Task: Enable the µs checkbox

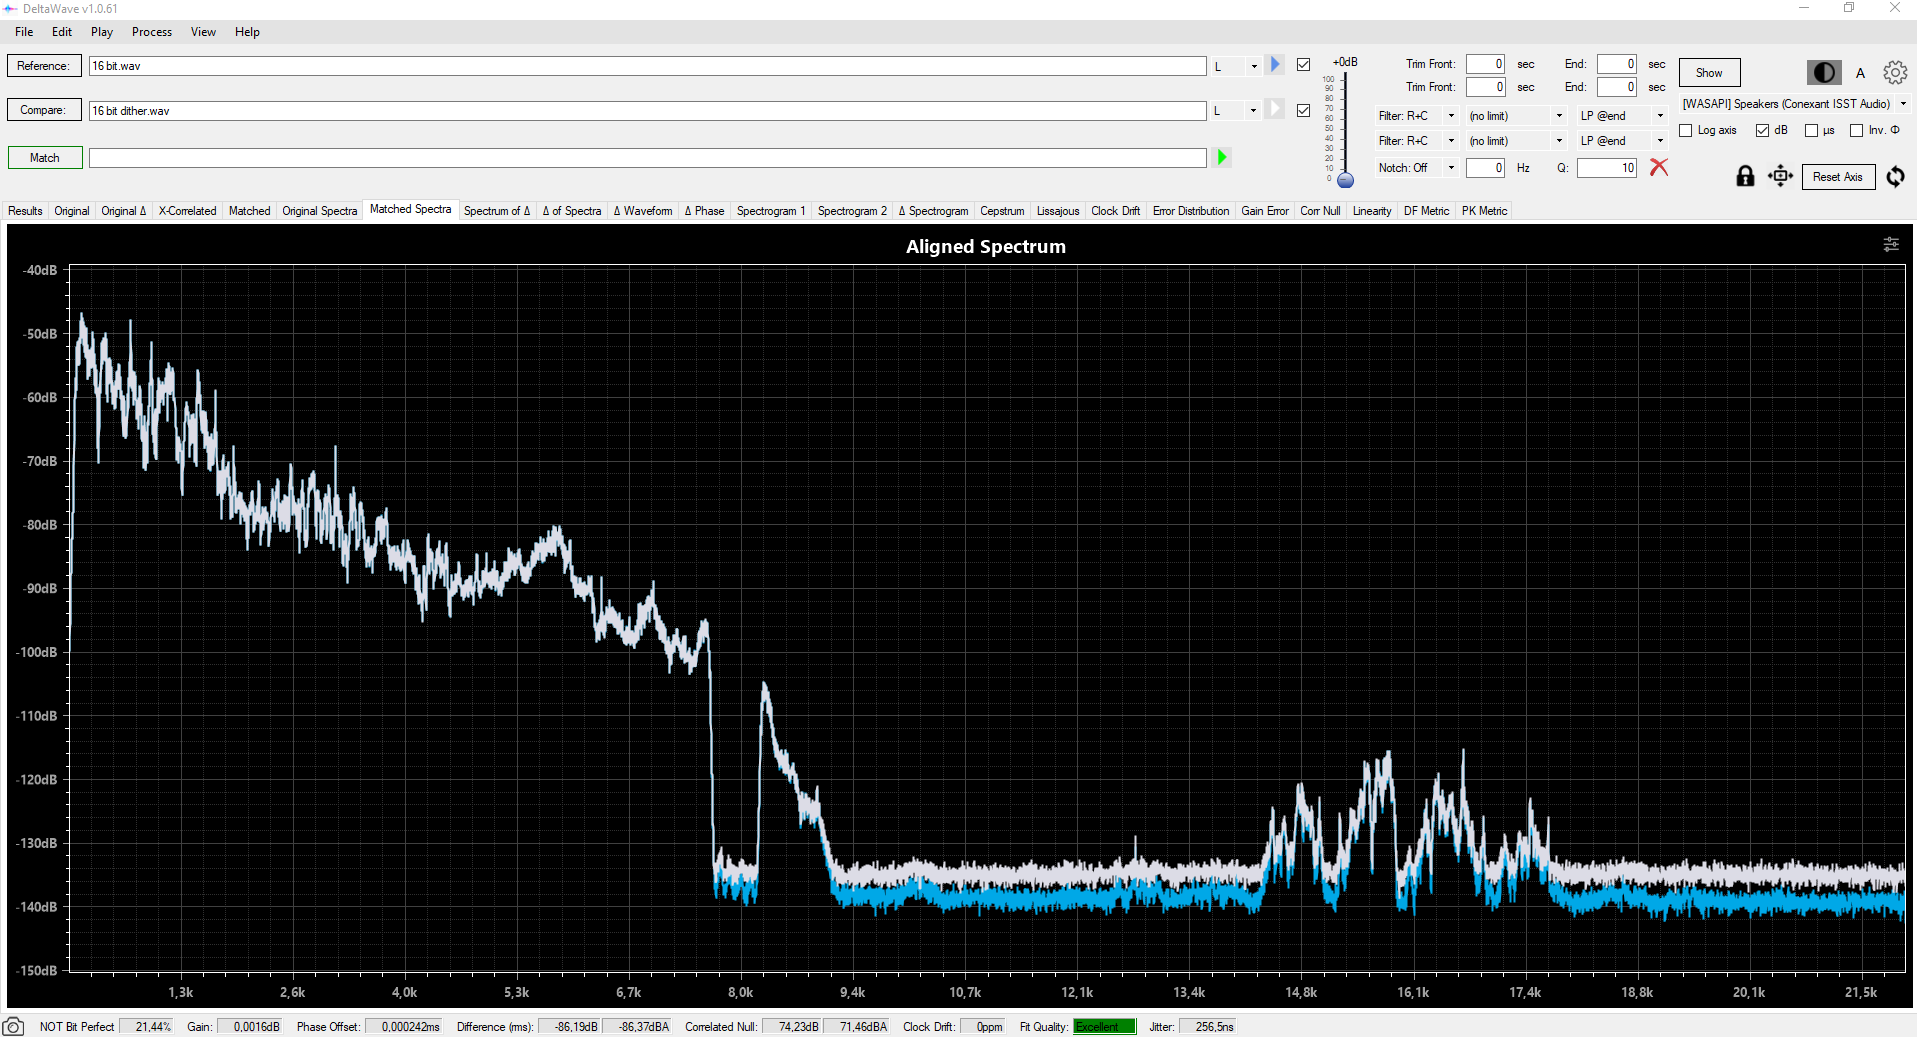Action: (x=1811, y=131)
